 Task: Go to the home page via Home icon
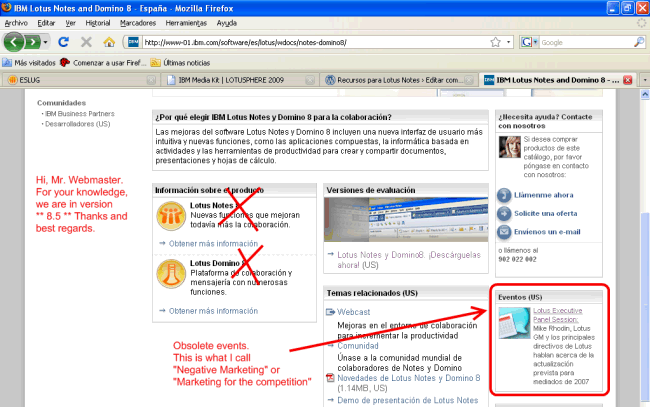109,42
